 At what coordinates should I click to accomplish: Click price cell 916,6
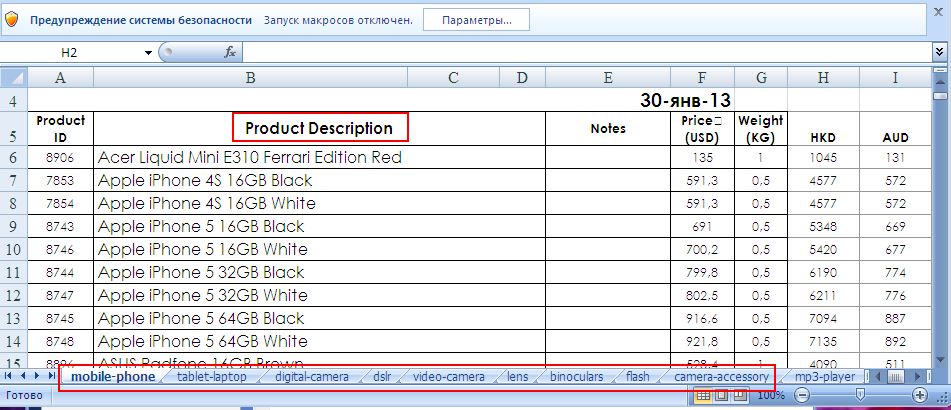point(702,318)
